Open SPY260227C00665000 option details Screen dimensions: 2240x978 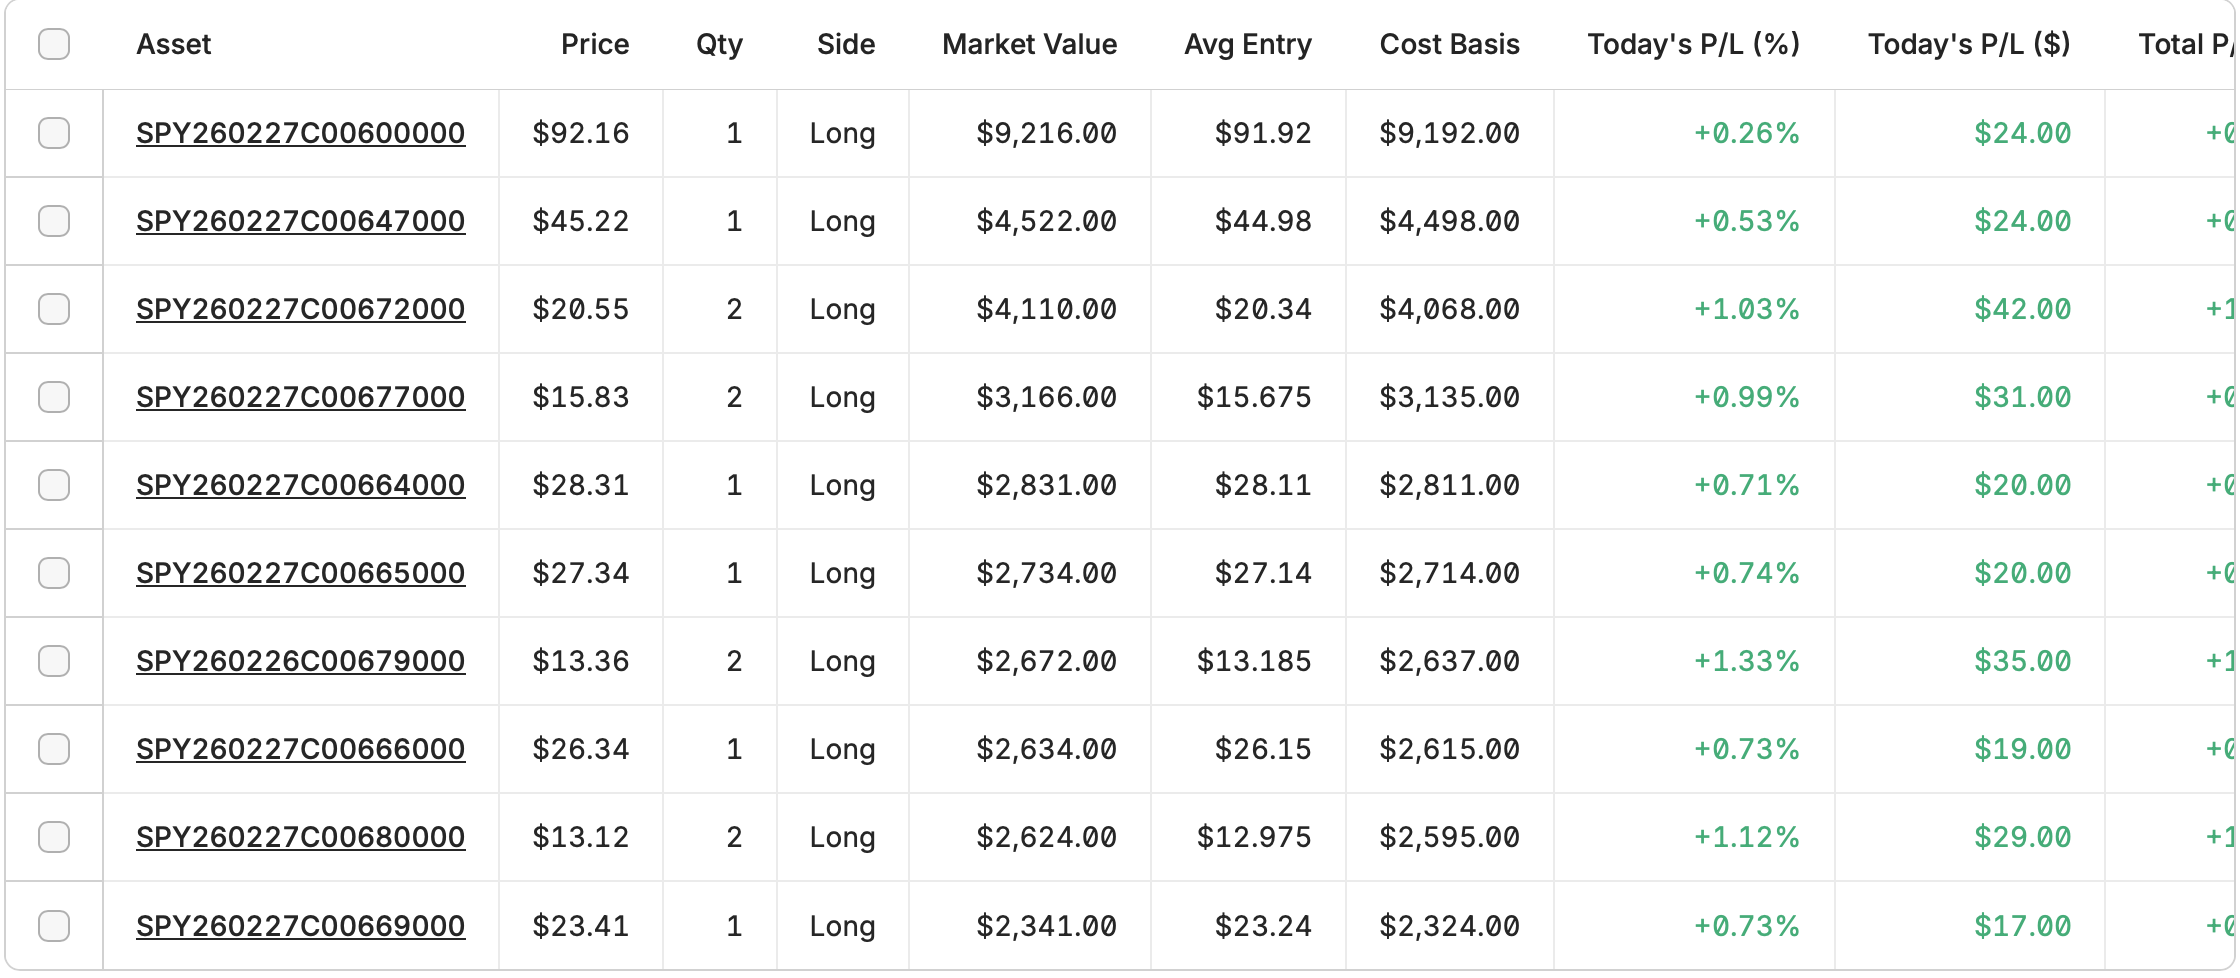(300, 573)
